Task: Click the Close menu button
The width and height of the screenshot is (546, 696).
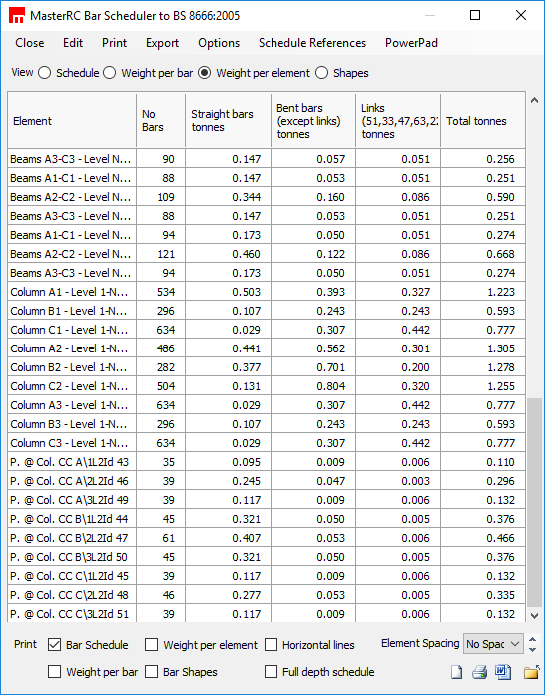Action: pyautogui.click(x=30, y=43)
